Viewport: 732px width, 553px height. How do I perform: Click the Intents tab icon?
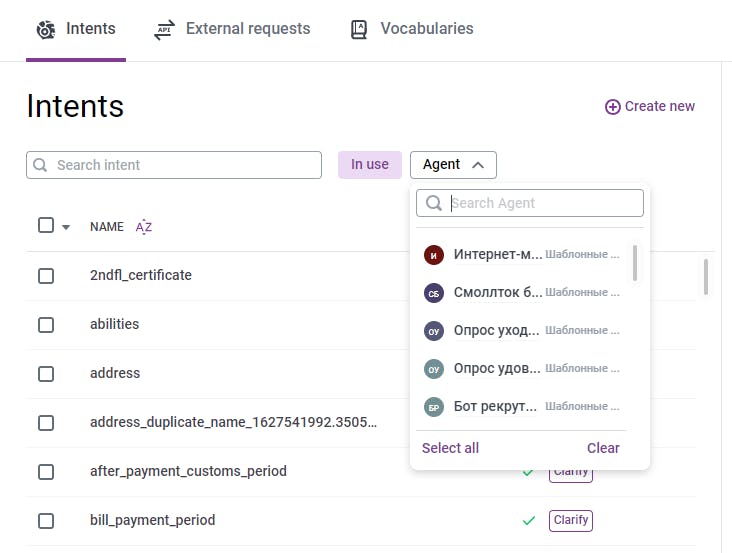(x=45, y=29)
